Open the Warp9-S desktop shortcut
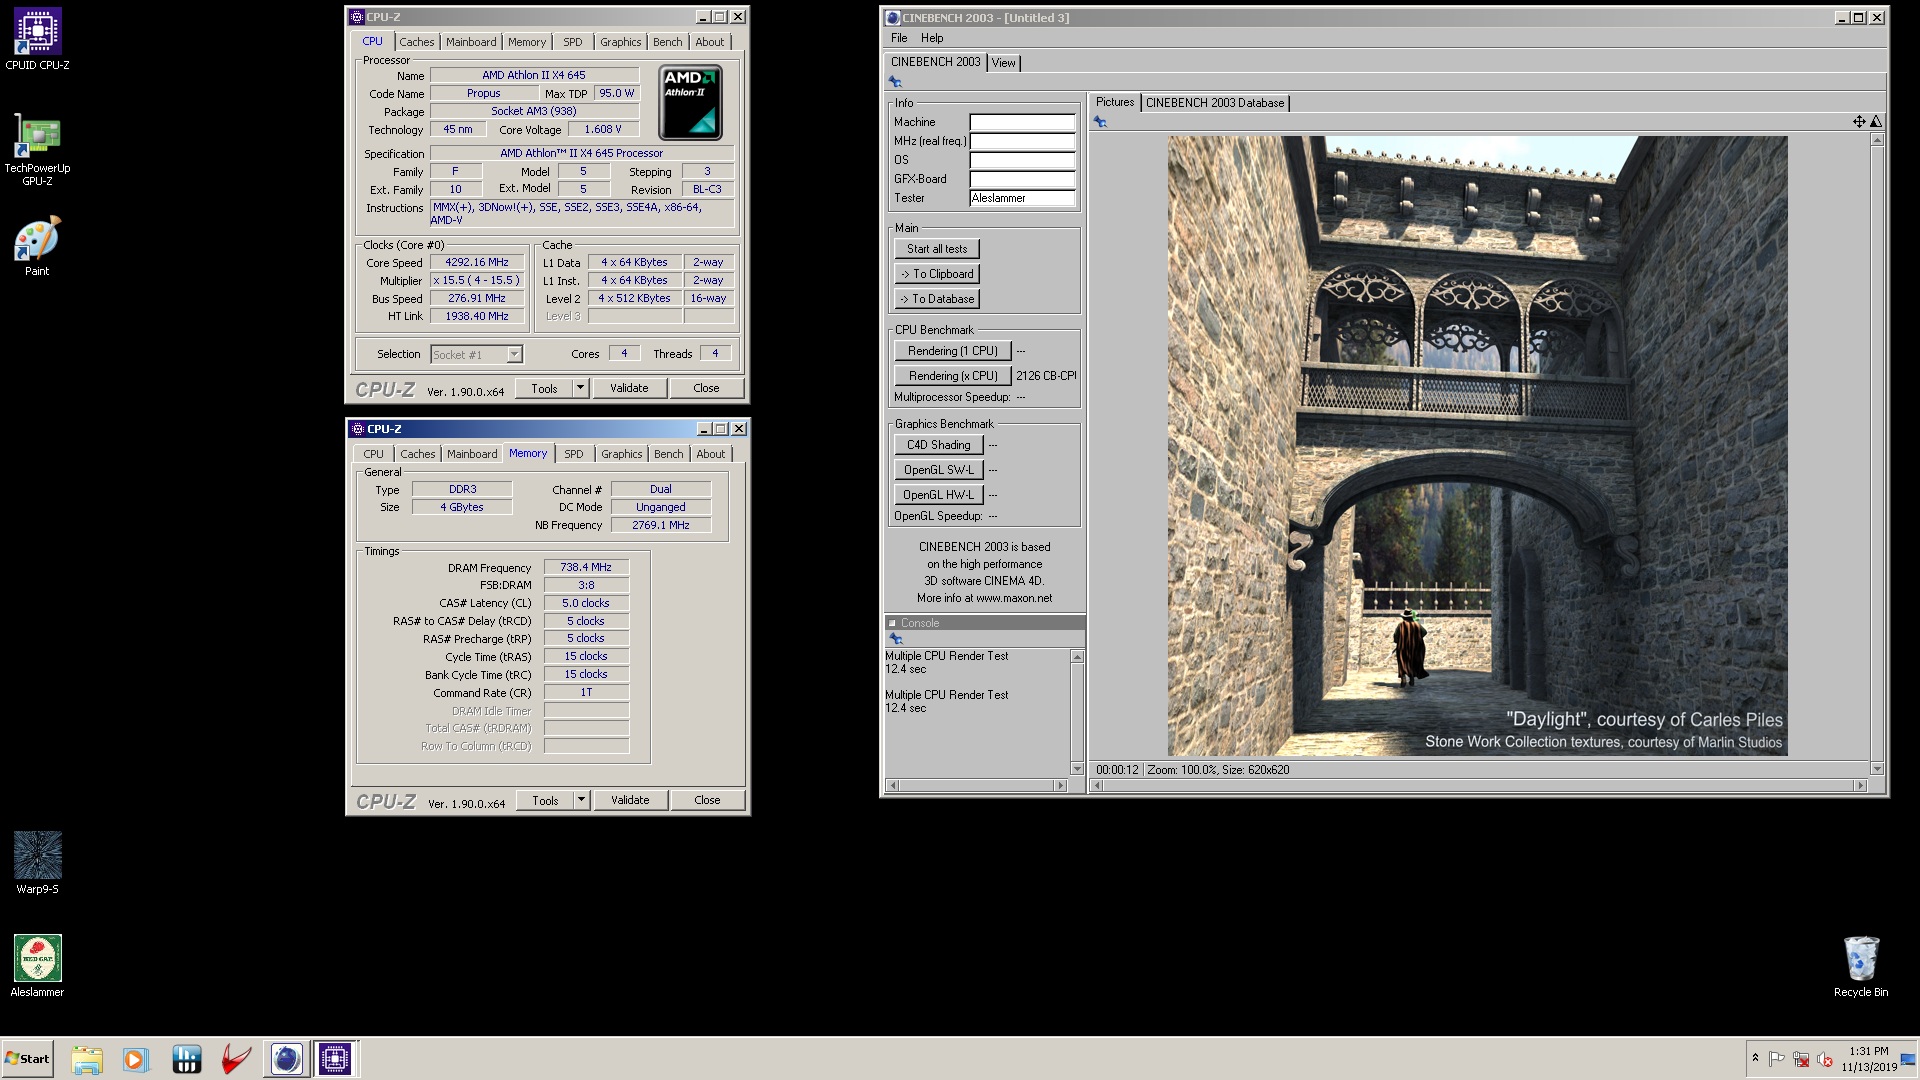The width and height of the screenshot is (1920, 1080). [37, 862]
